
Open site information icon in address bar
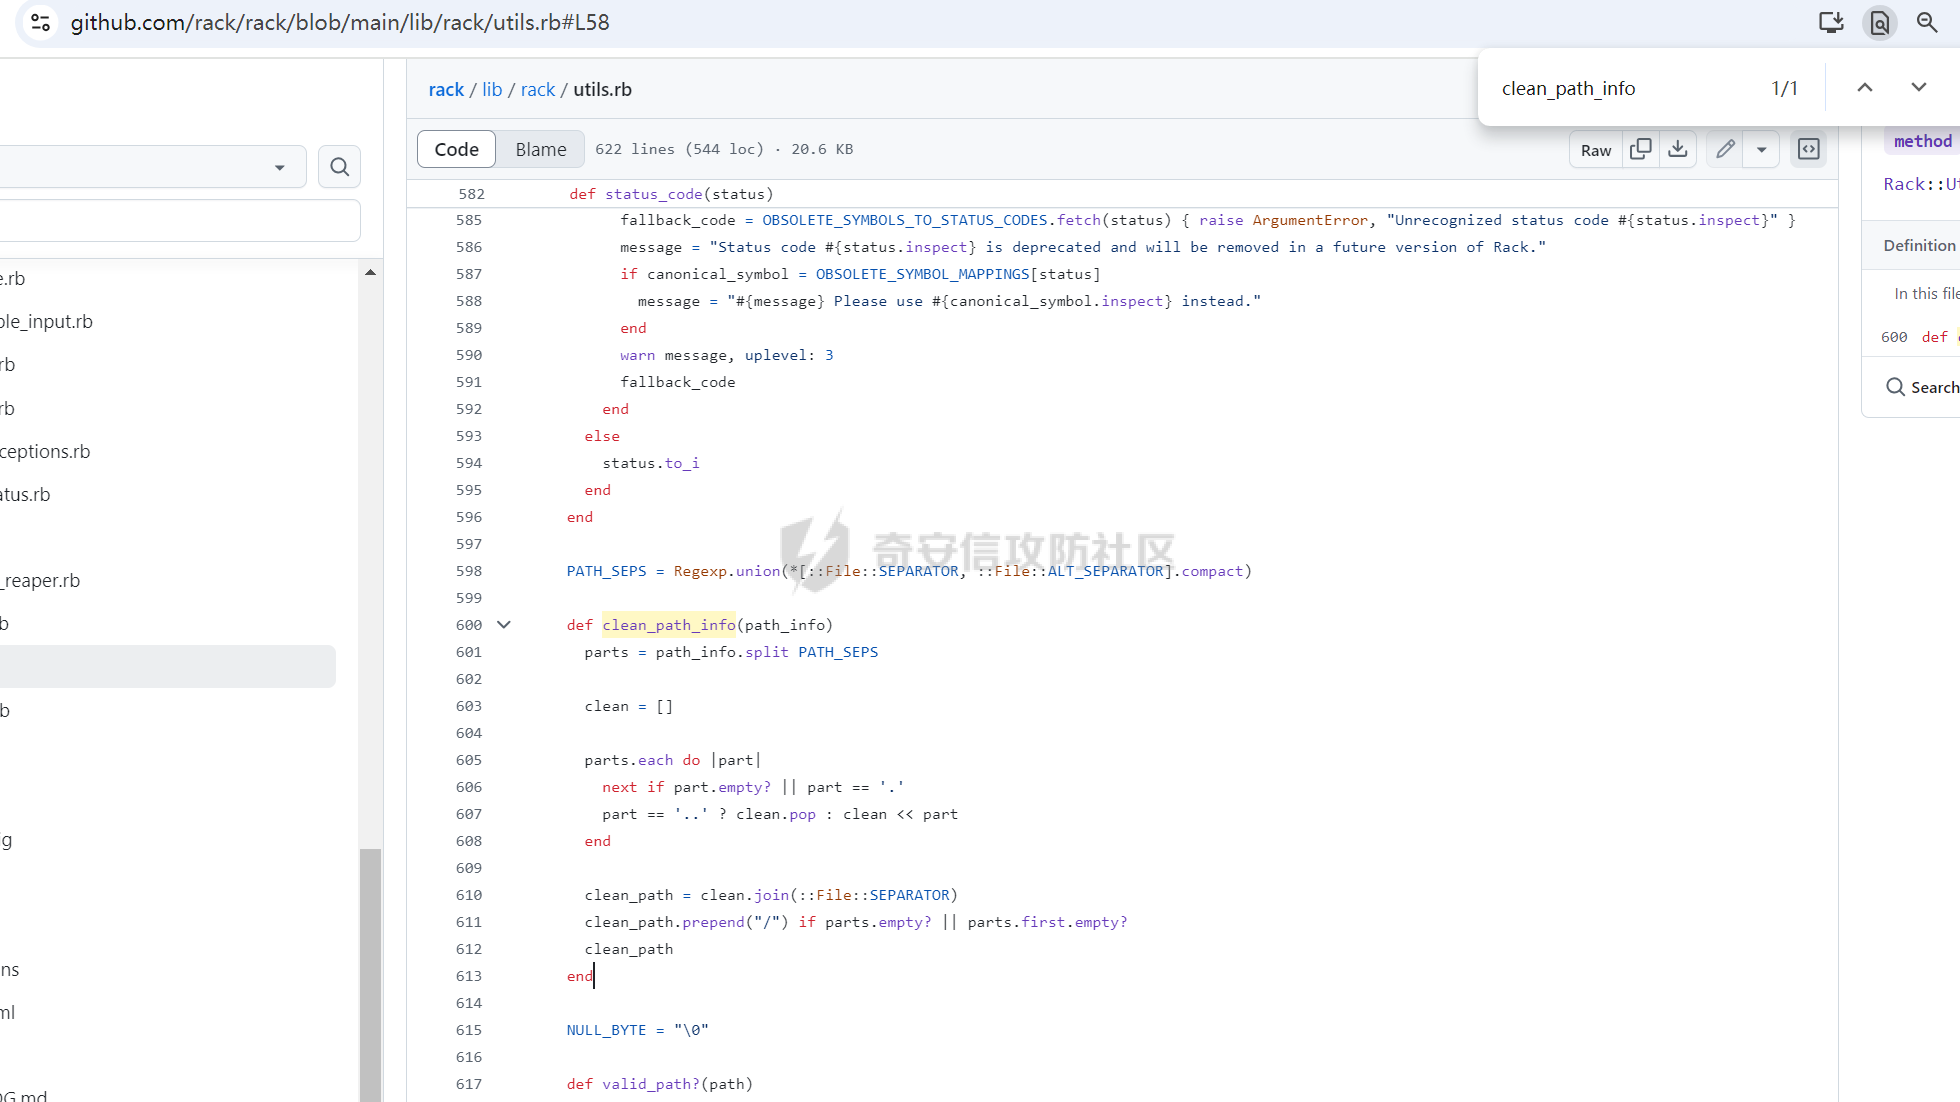[x=40, y=22]
